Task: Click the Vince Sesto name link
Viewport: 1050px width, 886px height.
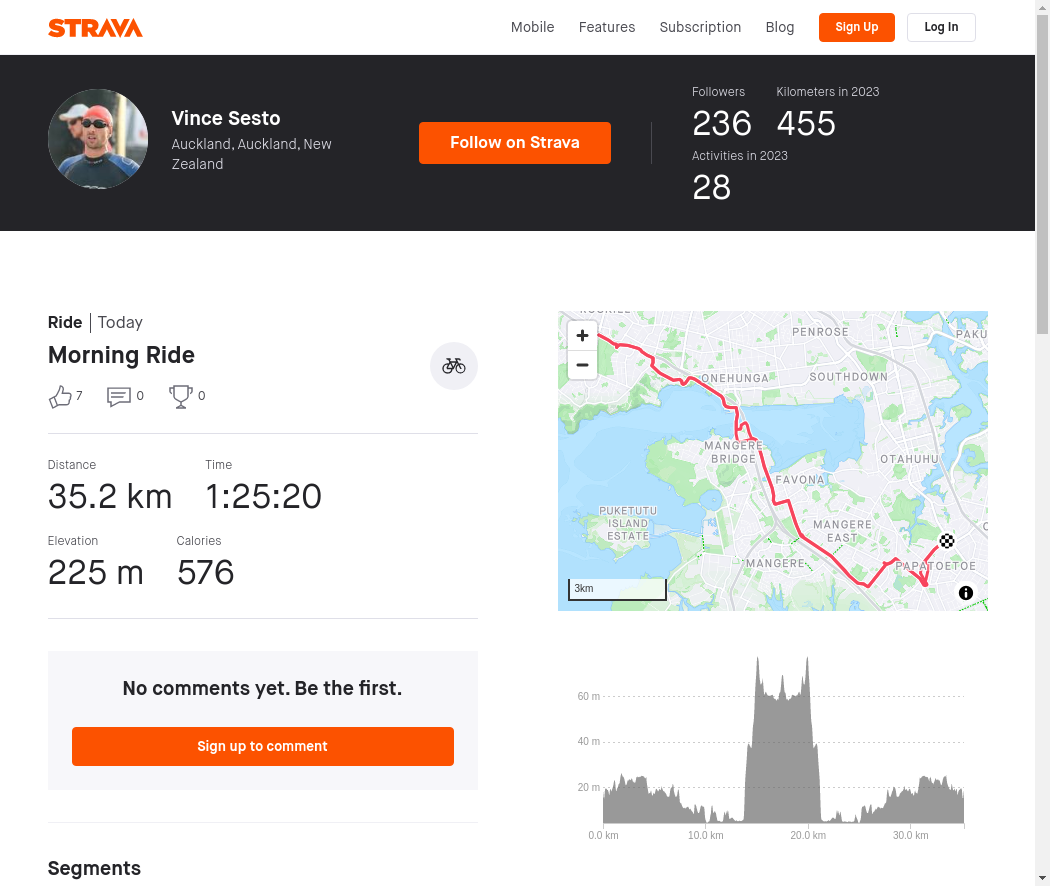Action: pos(226,119)
